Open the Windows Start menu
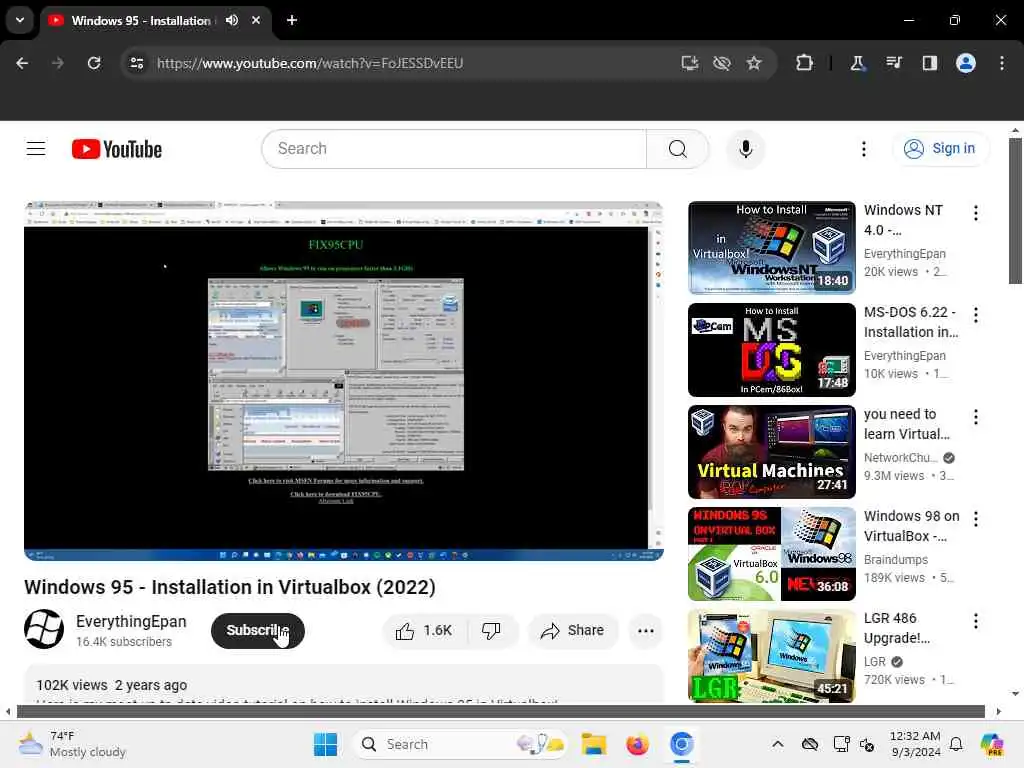This screenshot has height=768, width=1024. (x=325, y=744)
